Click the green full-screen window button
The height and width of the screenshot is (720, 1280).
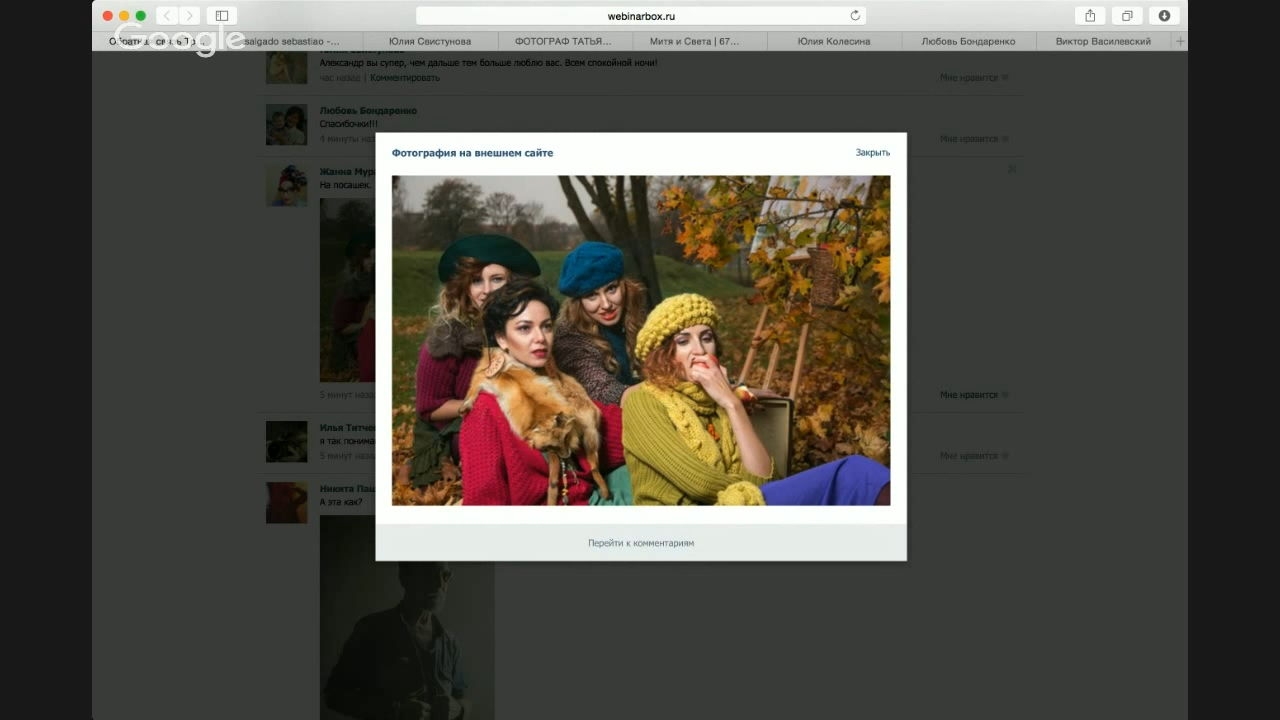(141, 16)
